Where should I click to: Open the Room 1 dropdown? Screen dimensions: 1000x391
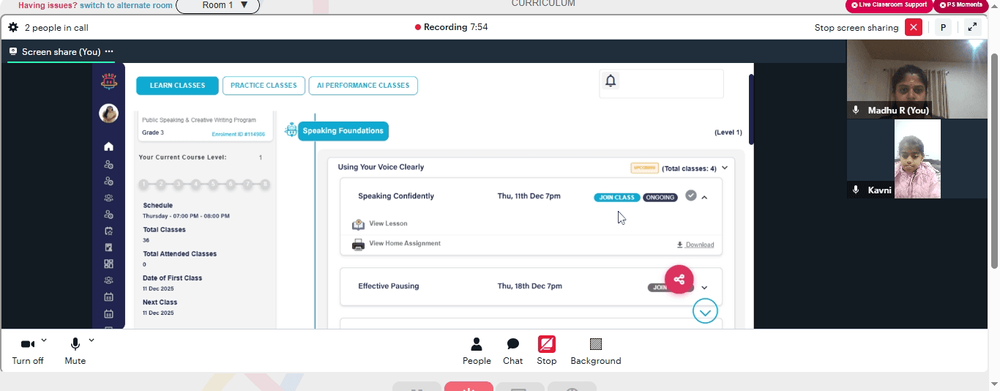[x=217, y=5]
